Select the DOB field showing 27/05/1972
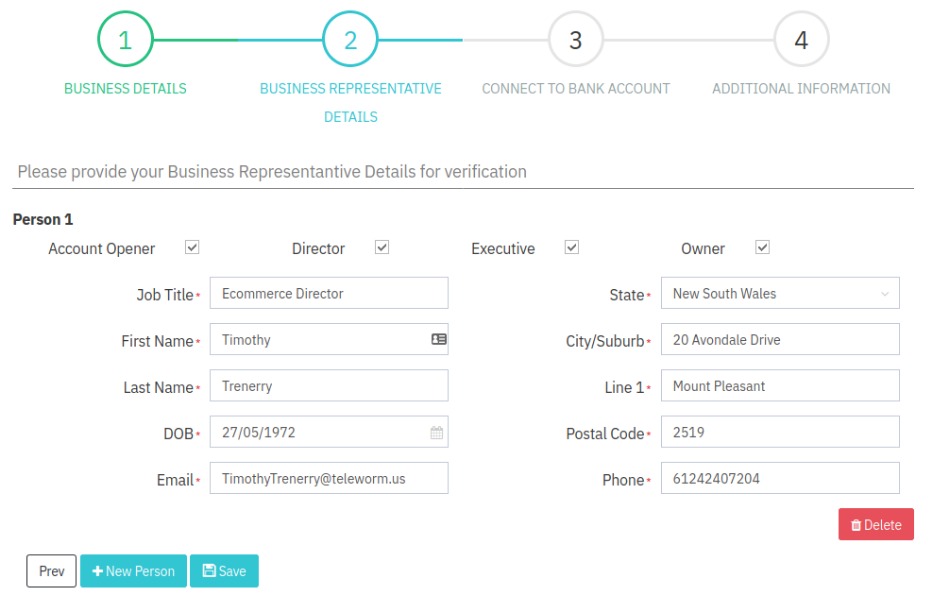 (329, 432)
